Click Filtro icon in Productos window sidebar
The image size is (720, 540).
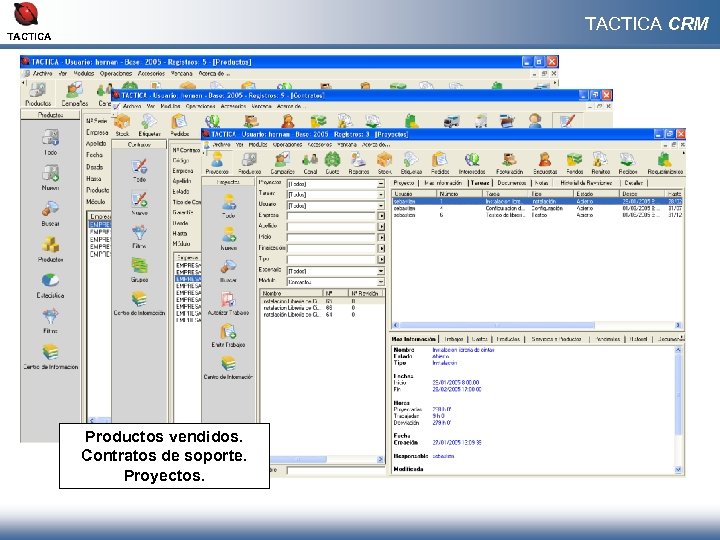(51, 321)
